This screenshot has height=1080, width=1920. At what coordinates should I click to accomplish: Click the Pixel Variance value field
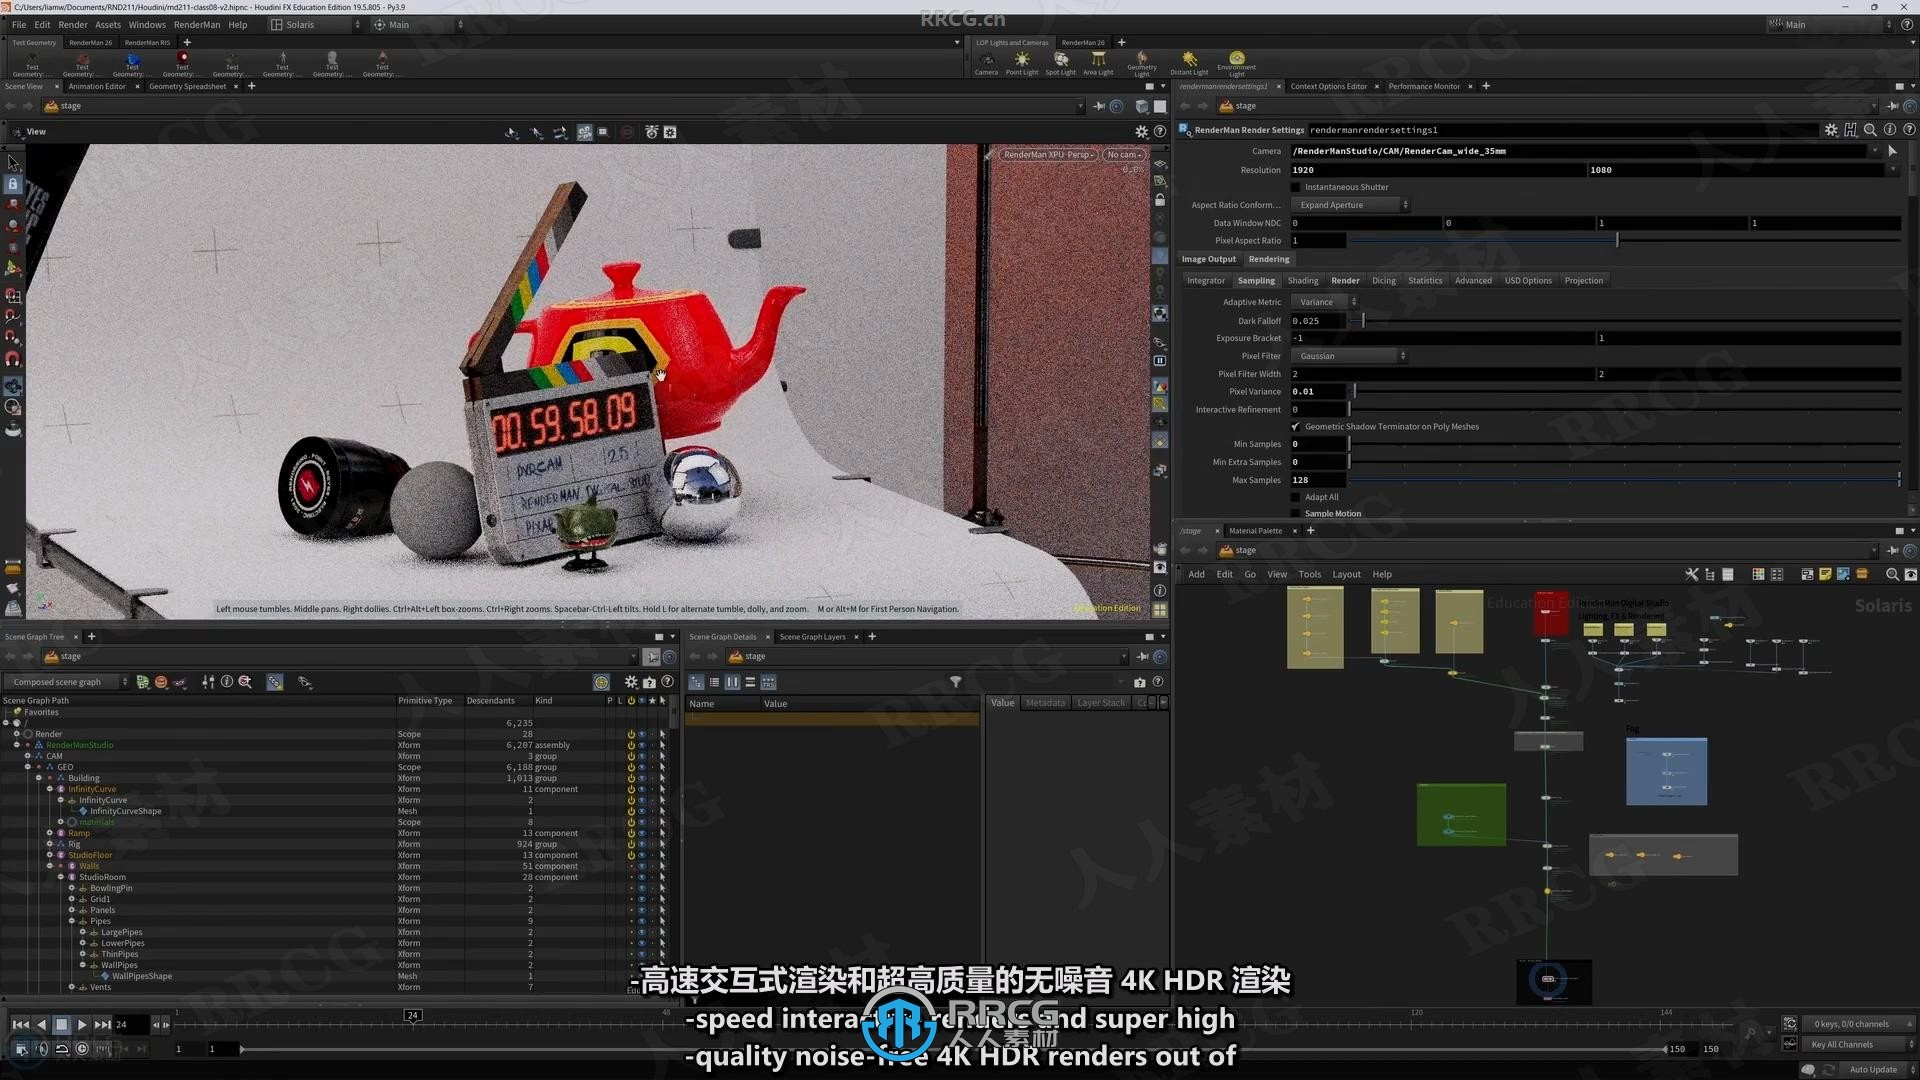pos(1318,392)
